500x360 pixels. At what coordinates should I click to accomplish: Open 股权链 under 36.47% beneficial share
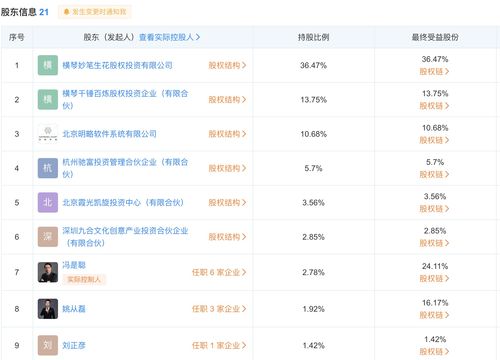(434, 71)
